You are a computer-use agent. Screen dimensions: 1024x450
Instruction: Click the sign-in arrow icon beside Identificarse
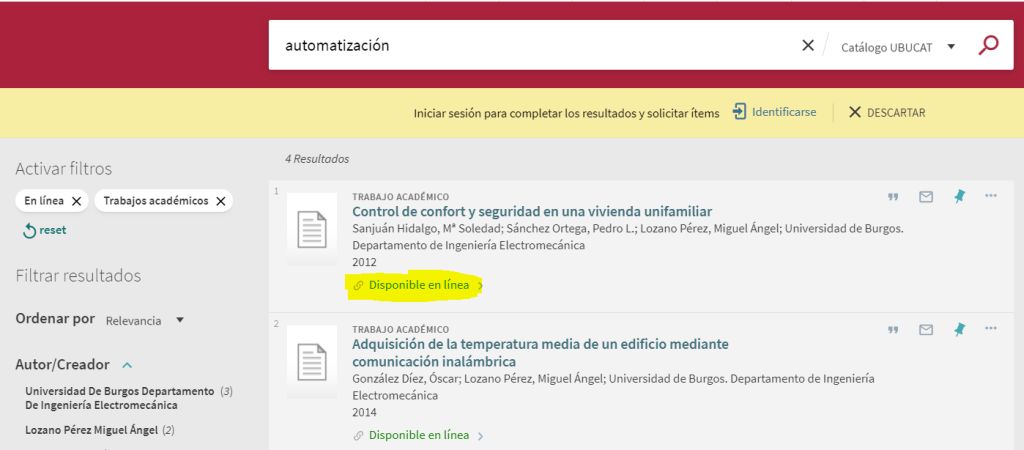tap(739, 112)
